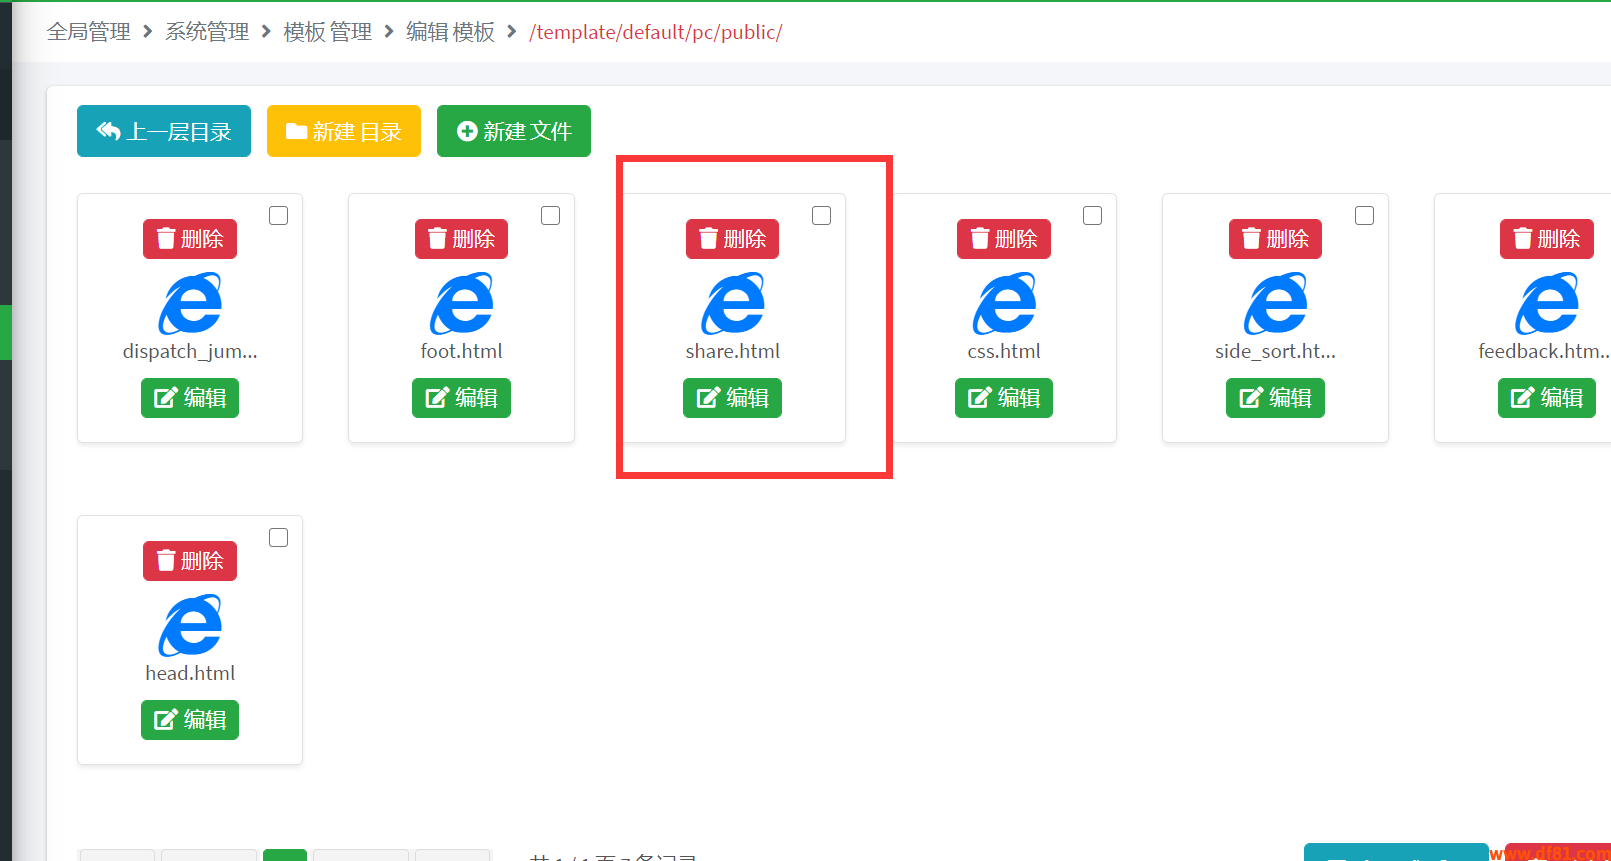Delete the side_sort.ht... file

1275,239
